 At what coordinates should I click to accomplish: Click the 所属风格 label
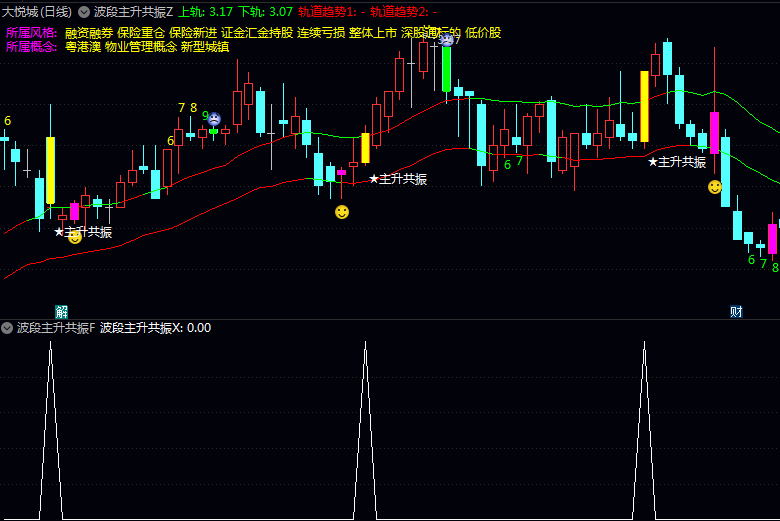tap(31, 33)
